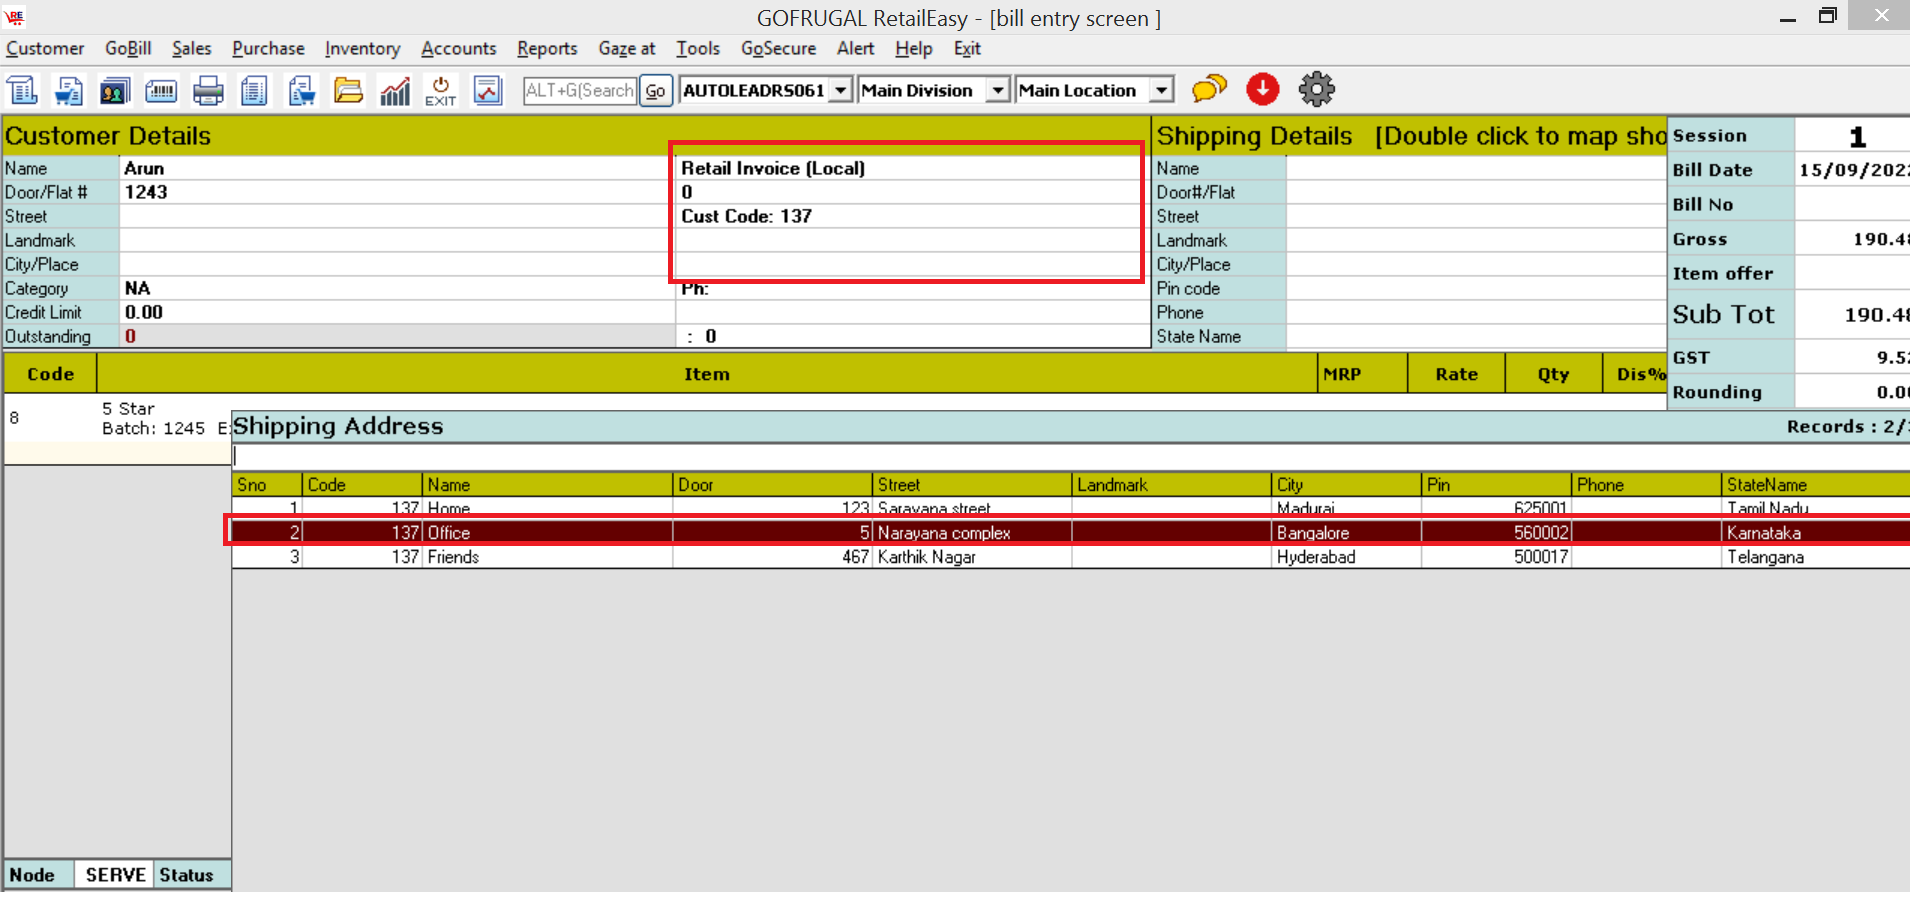Select the Friends shipping address row
Viewport: 1910px width, 898px height.
(1071, 557)
